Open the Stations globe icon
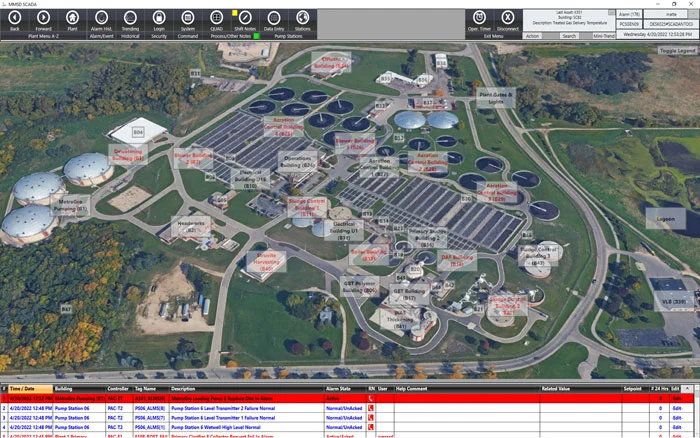 click(x=302, y=17)
